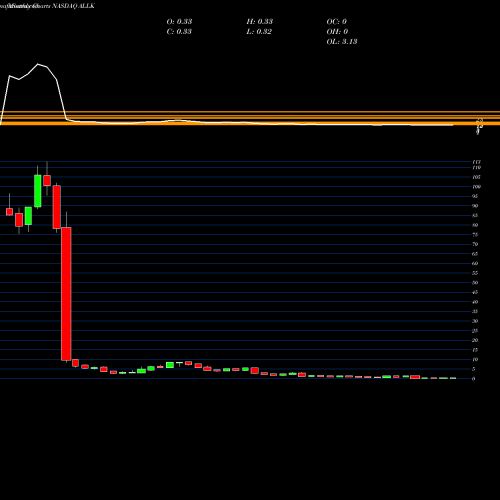Click the 'NASDAQ ALLK' chart title
The image size is (500, 500).
tap(73, 6)
